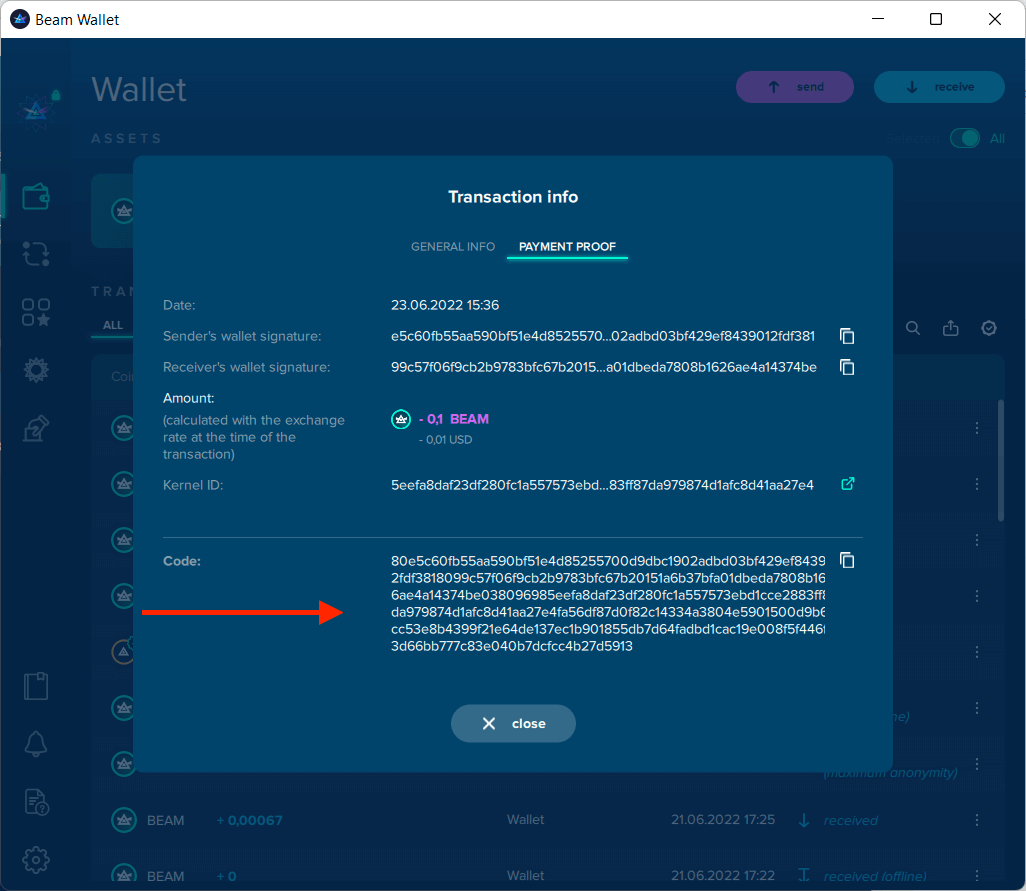Open the Wallet sidebar icon
Viewport: 1026px width, 891px height.
click(36, 196)
